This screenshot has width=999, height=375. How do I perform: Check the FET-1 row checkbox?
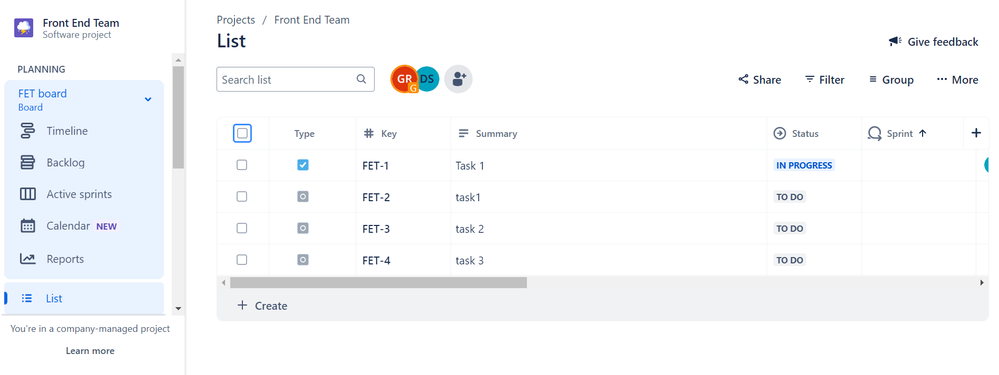click(x=241, y=165)
